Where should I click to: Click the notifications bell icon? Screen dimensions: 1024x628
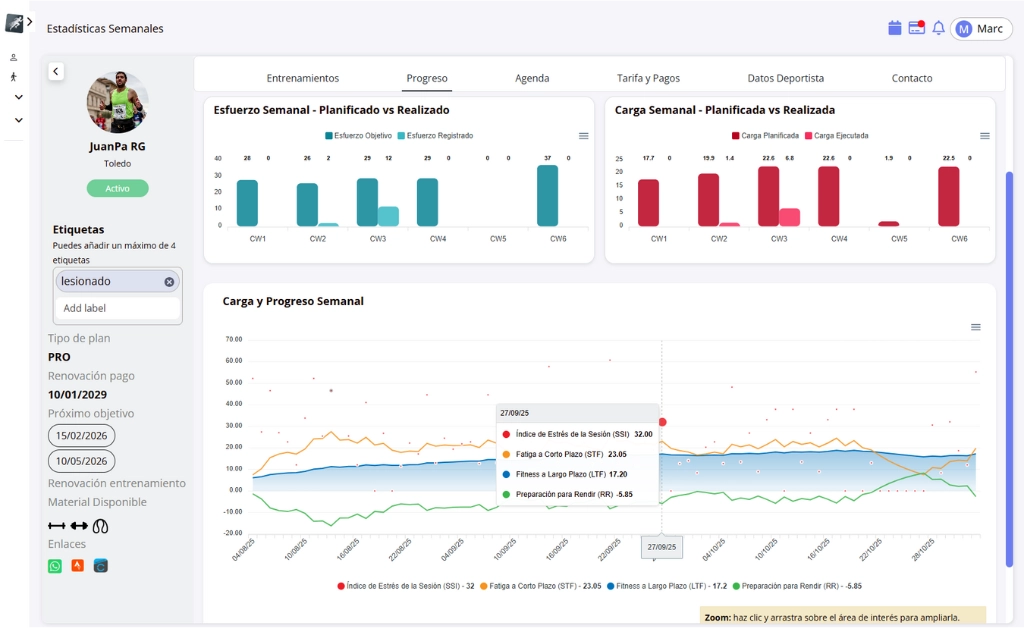(x=938, y=28)
